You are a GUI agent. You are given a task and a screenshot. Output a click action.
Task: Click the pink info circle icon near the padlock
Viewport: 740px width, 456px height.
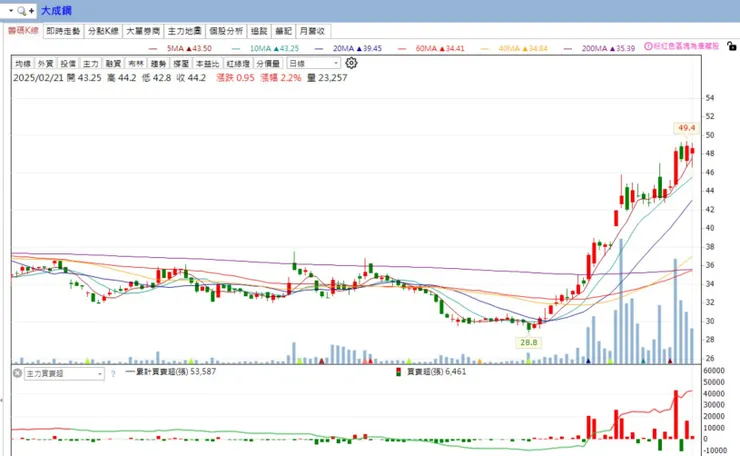tap(648, 46)
